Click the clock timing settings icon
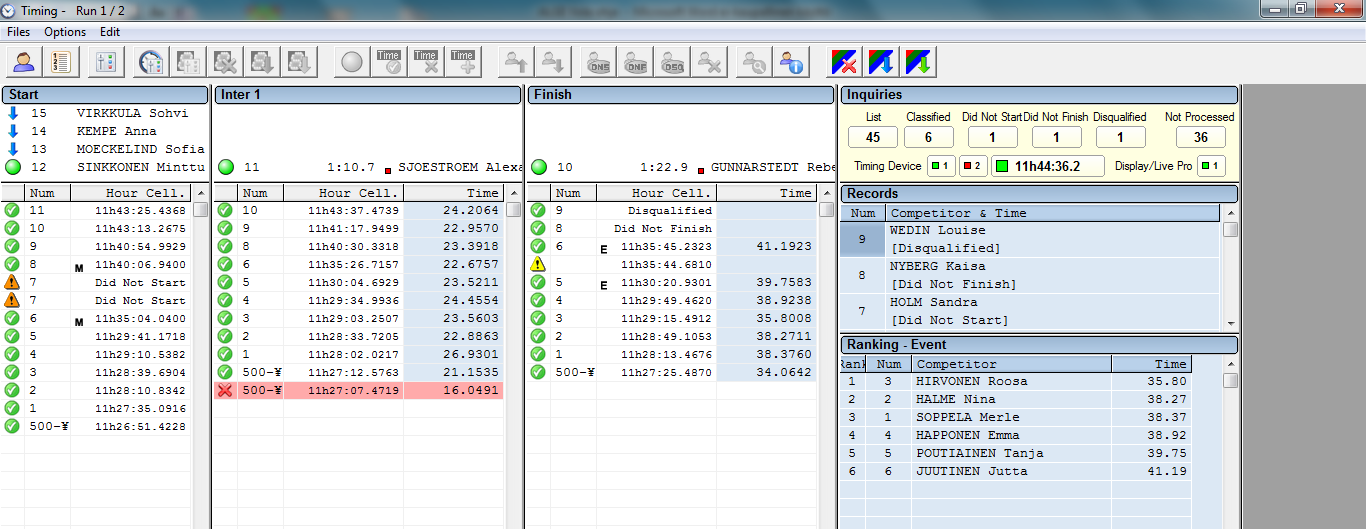Viewport: 1366px width, 529px height. (x=151, y=62)
